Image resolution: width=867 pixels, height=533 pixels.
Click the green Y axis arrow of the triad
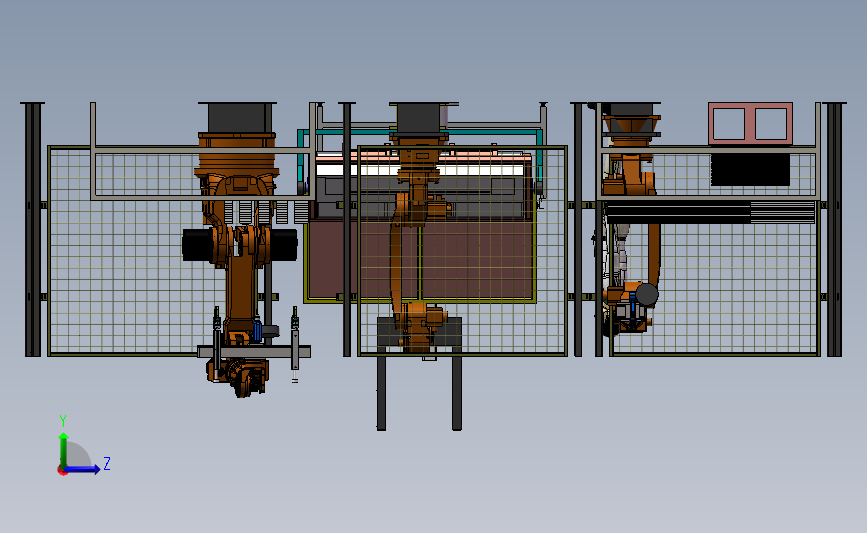pyautogui.click(x=64, y=449)
